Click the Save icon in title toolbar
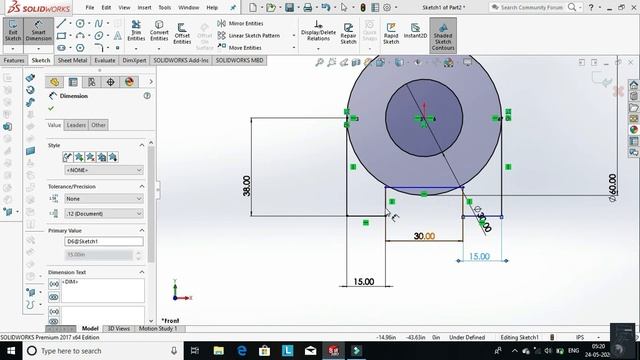This screenshot has height=360, width=640. tap(289, 7)
